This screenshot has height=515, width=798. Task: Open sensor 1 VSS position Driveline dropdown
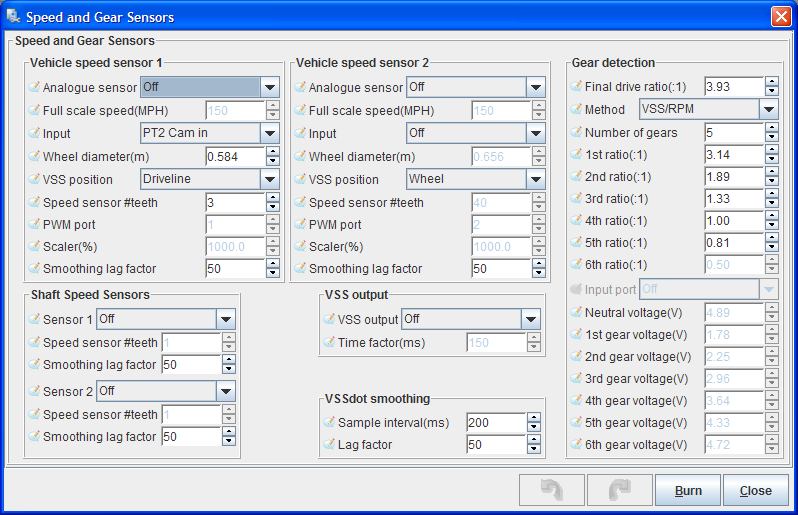[270, 179]
